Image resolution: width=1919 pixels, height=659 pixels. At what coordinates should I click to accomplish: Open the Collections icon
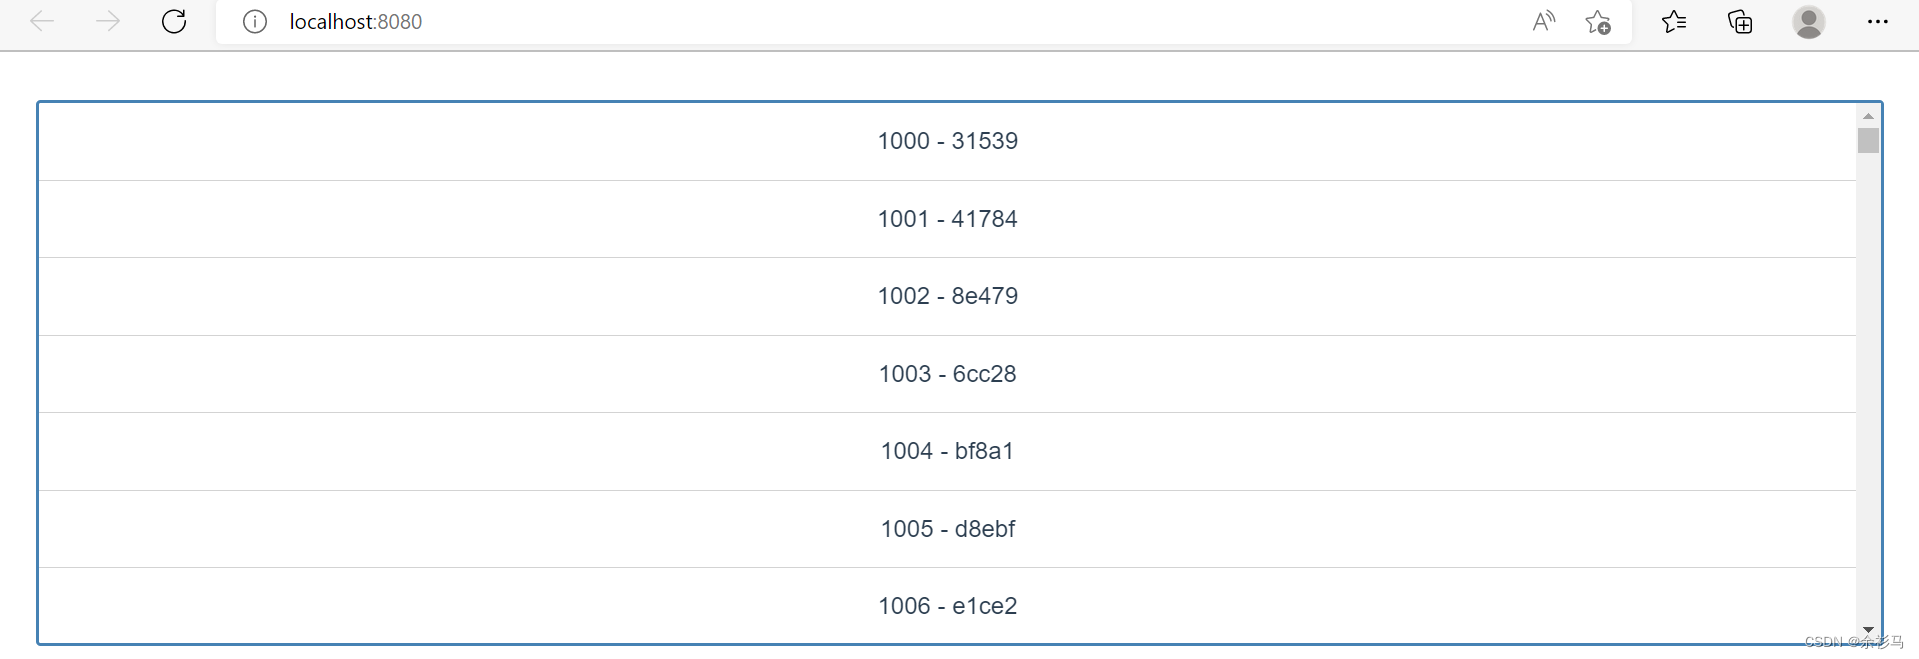coord(1740,21)
